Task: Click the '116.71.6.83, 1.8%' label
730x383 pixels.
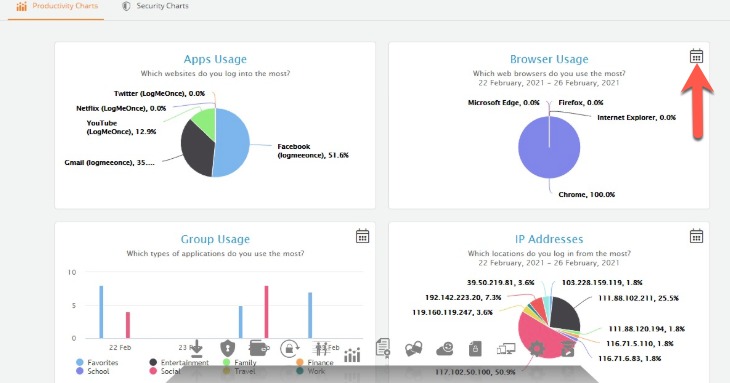Action: click(x=629, y=358)
